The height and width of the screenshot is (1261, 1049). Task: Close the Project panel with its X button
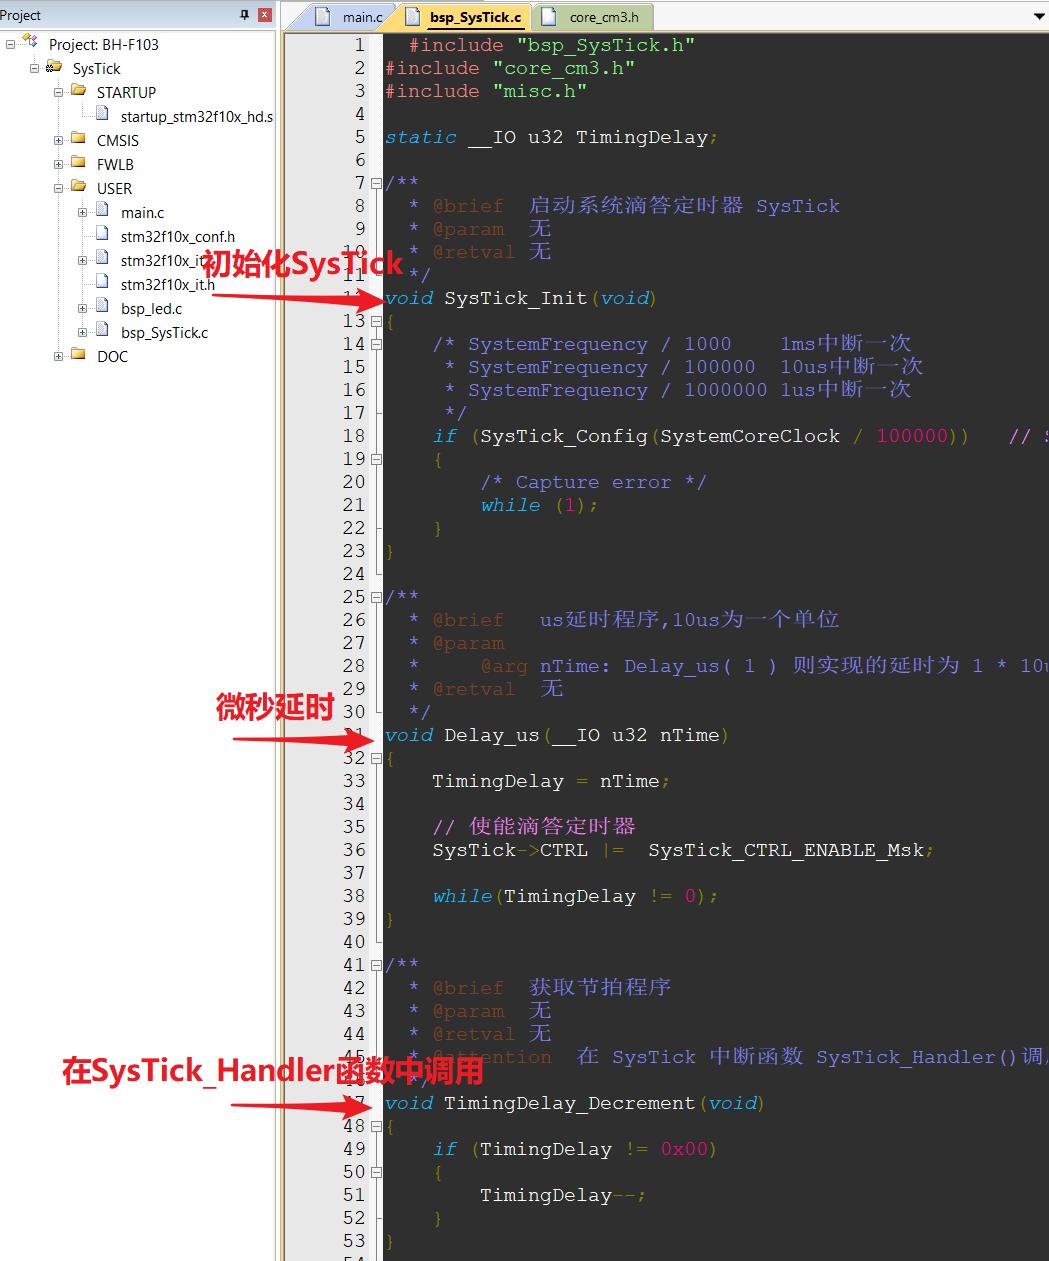click(263, 14)
